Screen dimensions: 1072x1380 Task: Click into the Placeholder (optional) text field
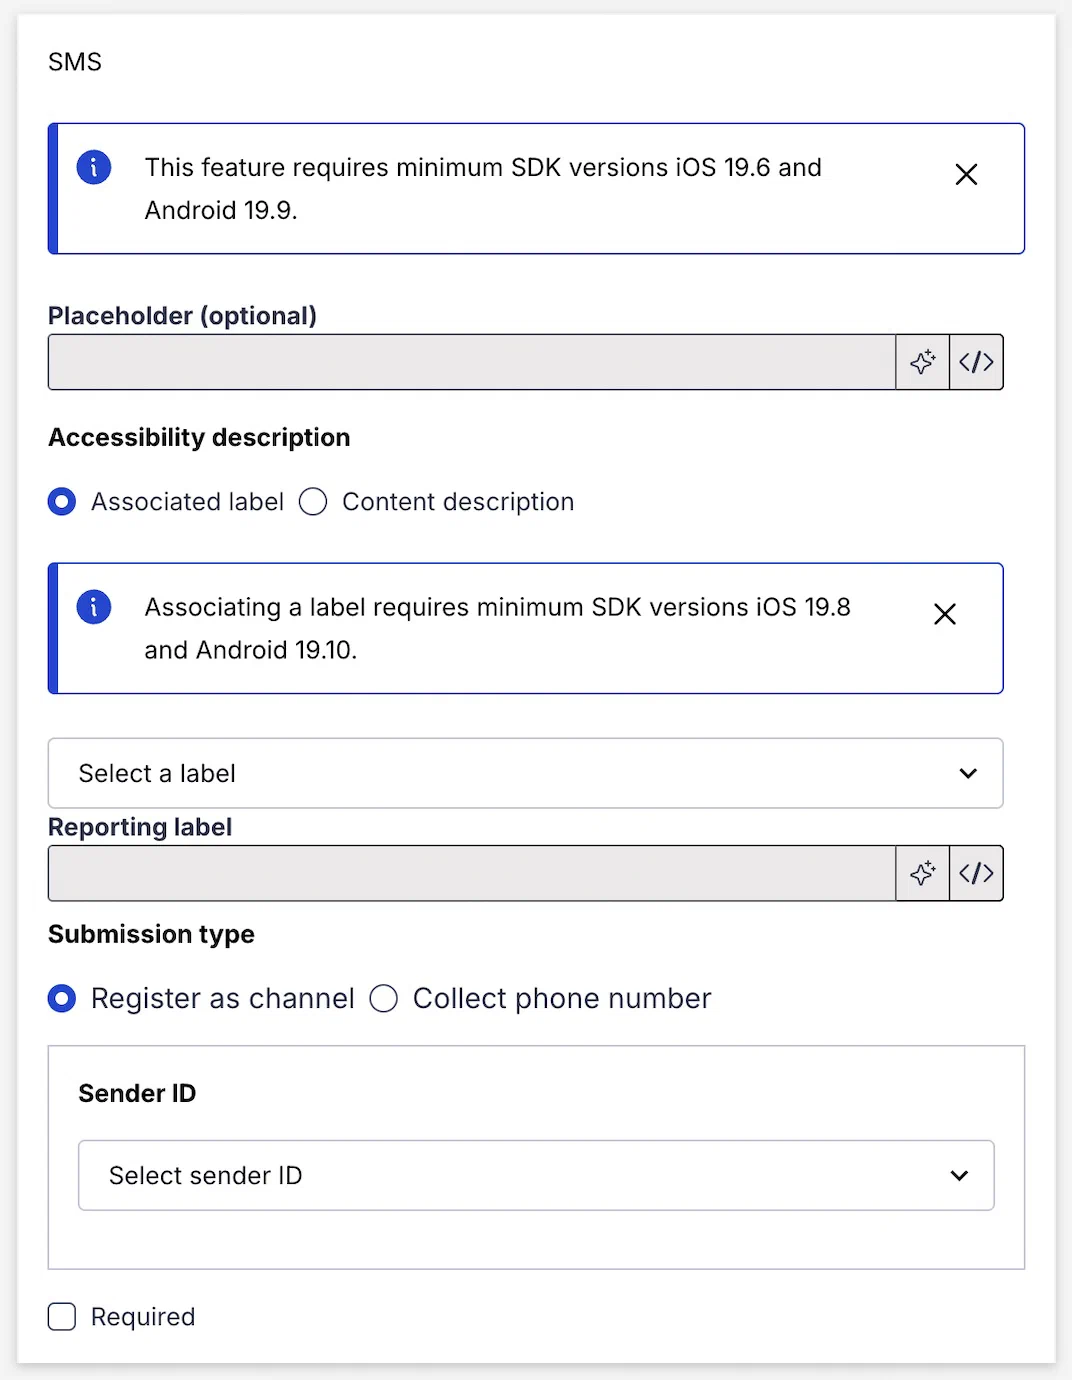coord(470,362)
